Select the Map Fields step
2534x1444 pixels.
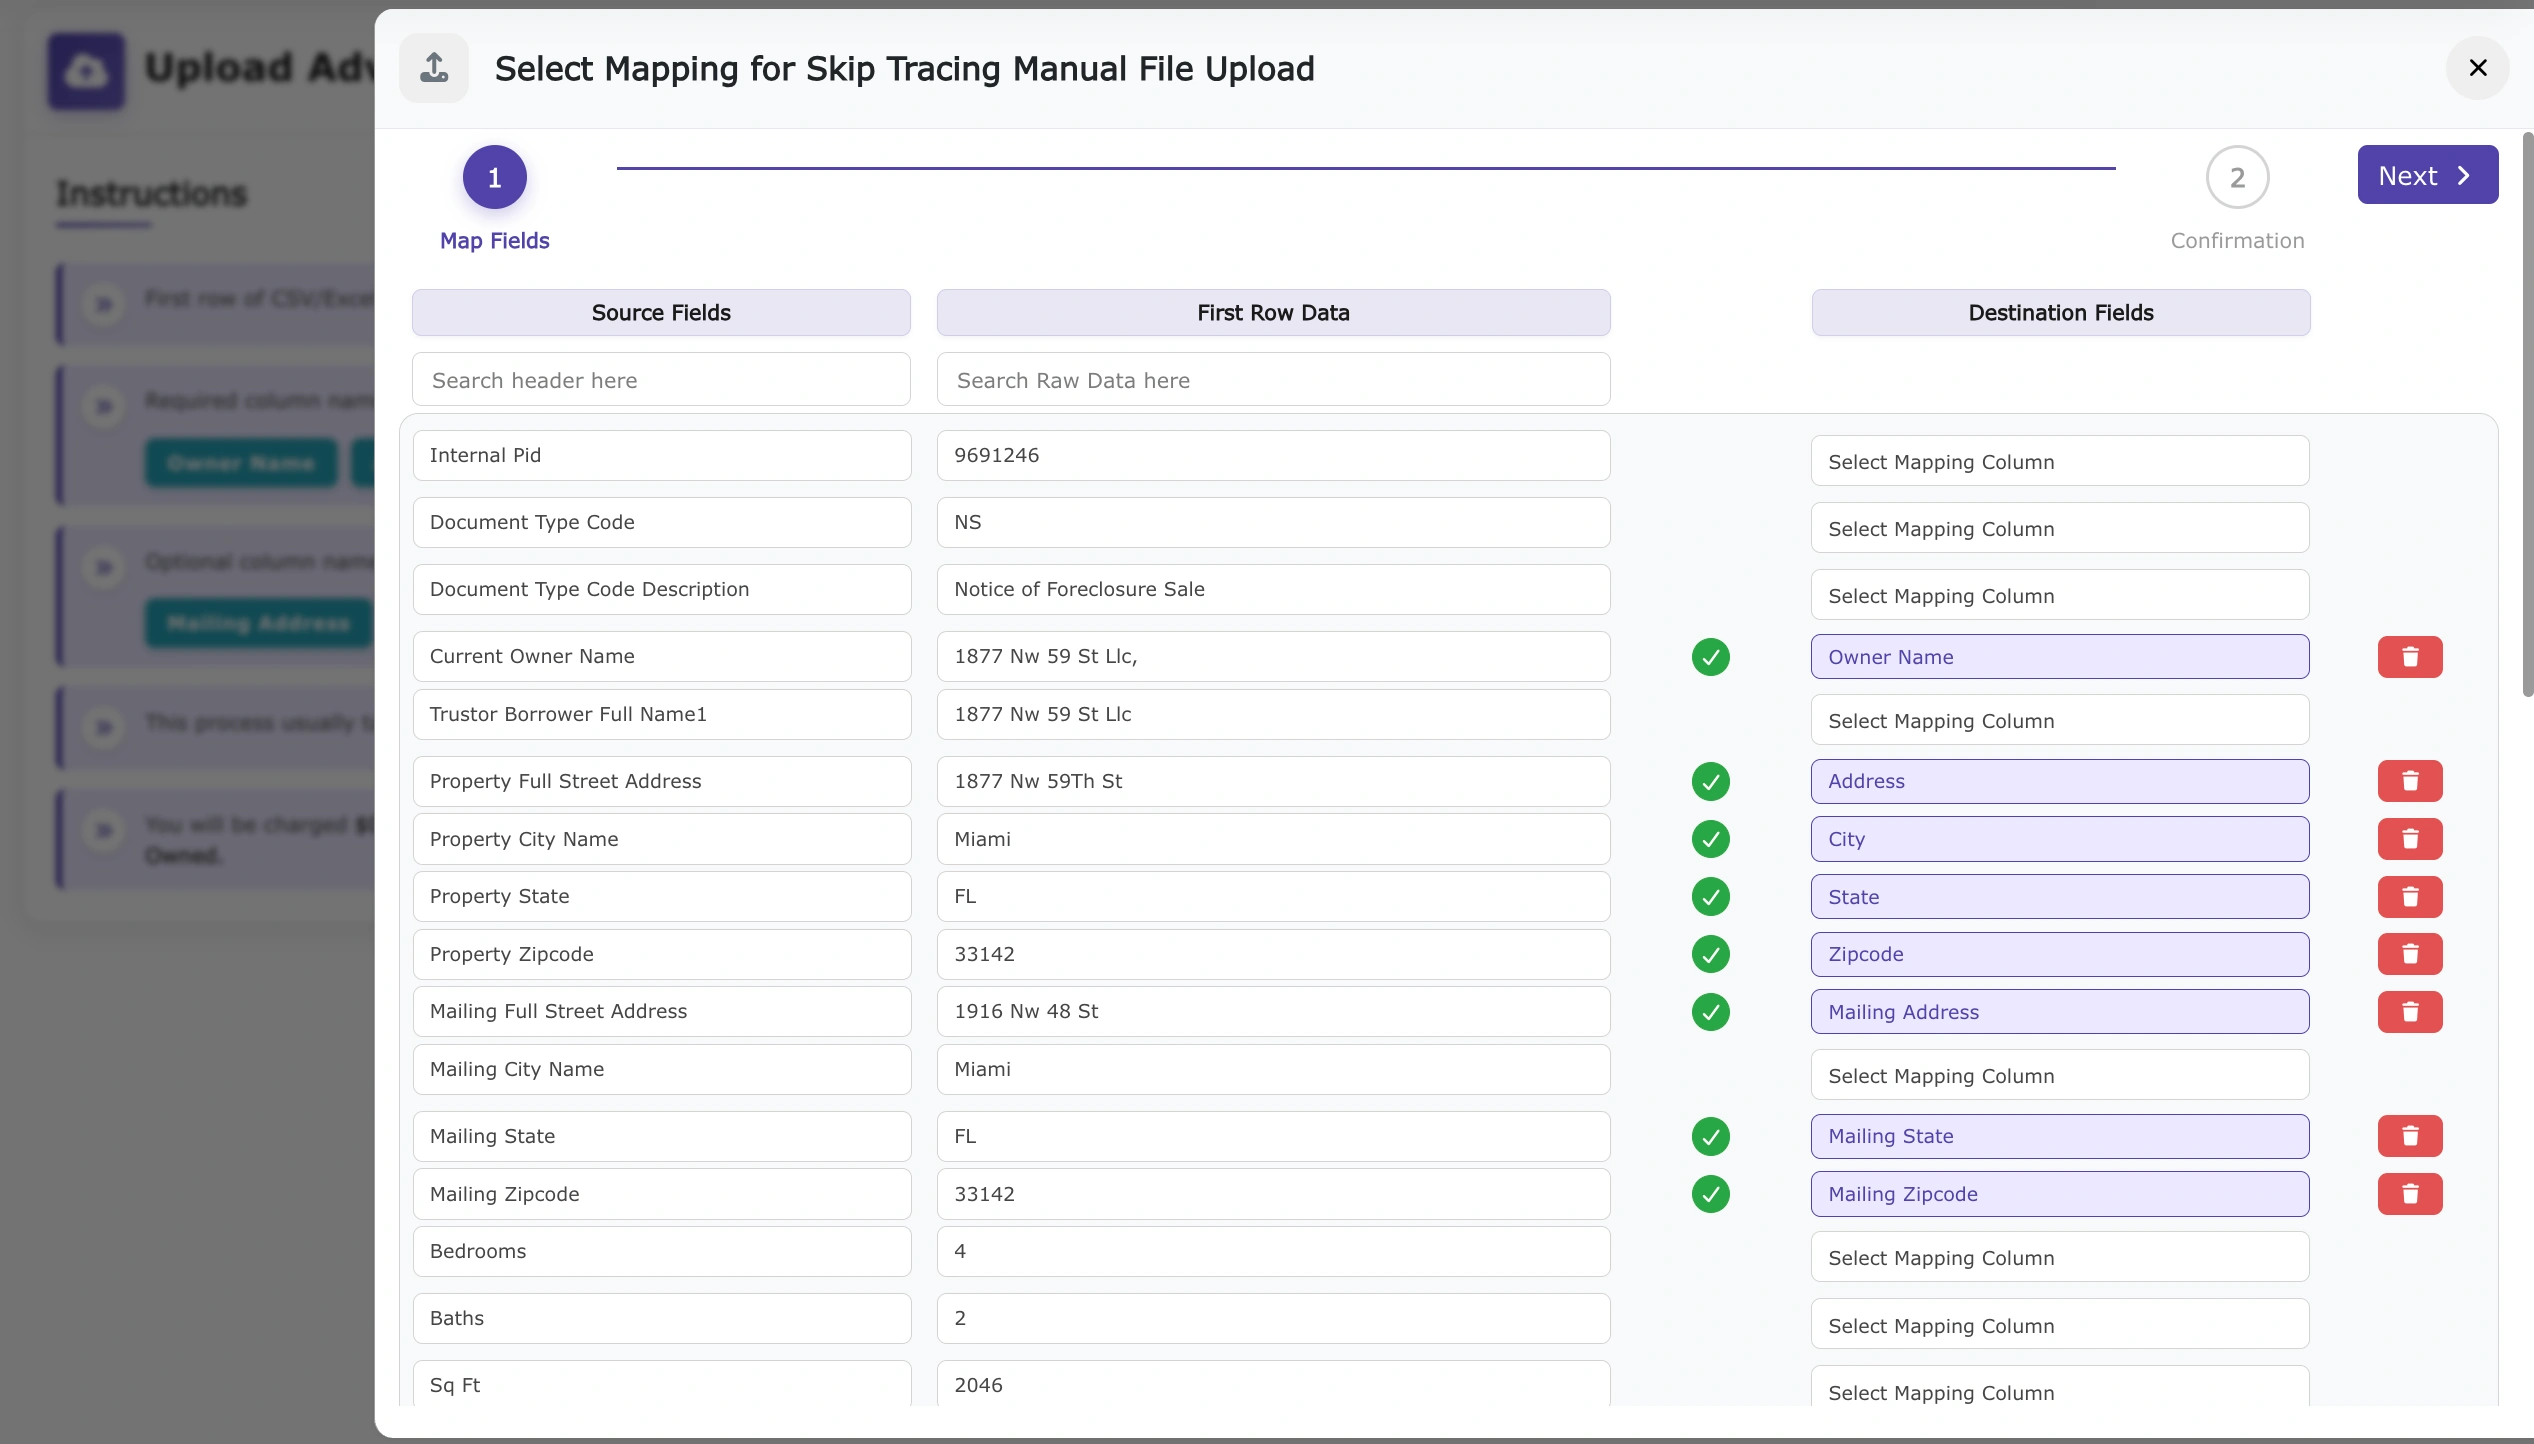(x=494, y=177)
